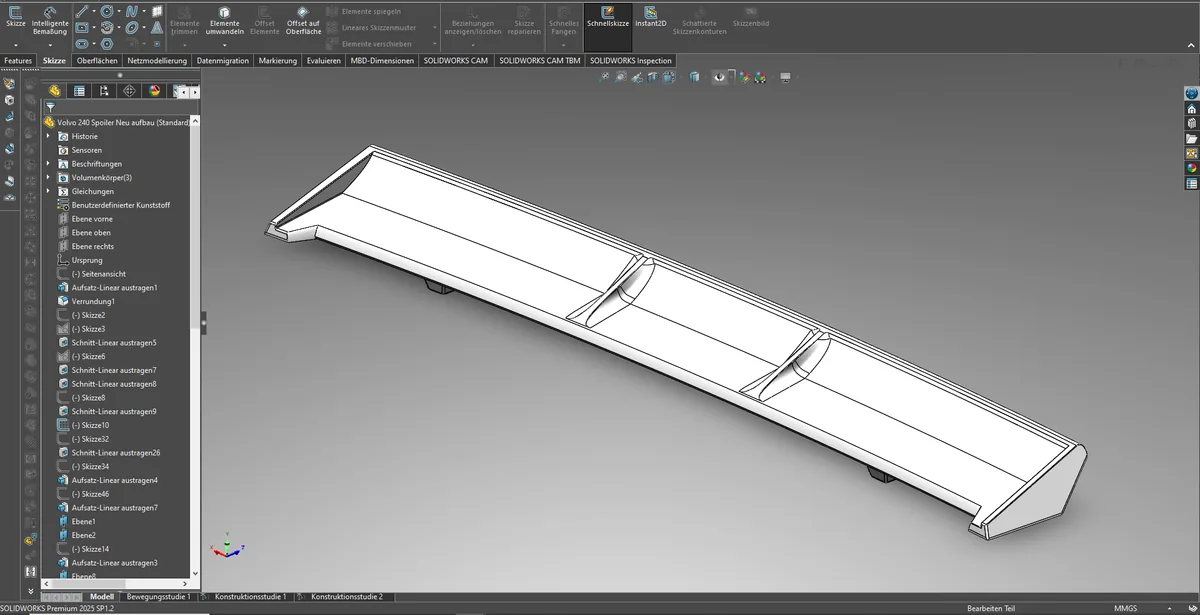Switch to the Oberflächen ribbon tab

tap(97, 61)
